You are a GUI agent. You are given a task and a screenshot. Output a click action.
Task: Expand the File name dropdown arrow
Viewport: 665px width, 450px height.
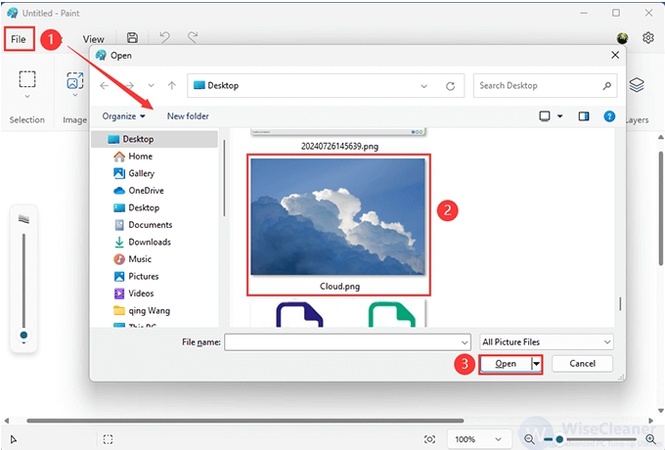coord(465,342)
